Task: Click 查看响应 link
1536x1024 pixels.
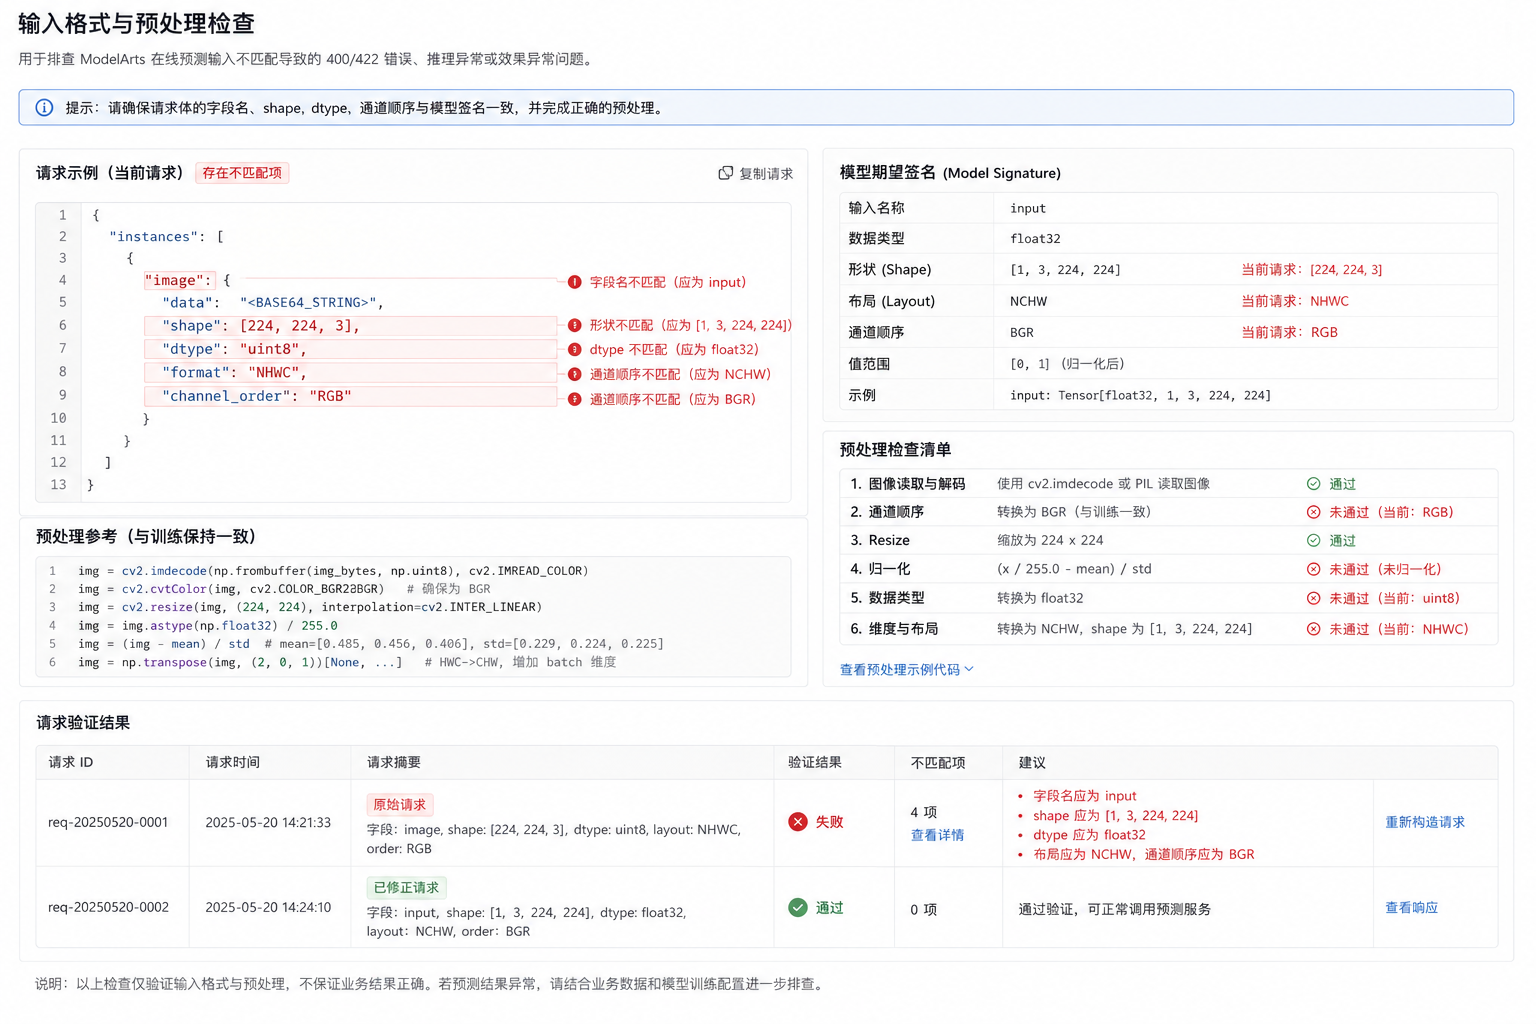Action: [1411, 908]
